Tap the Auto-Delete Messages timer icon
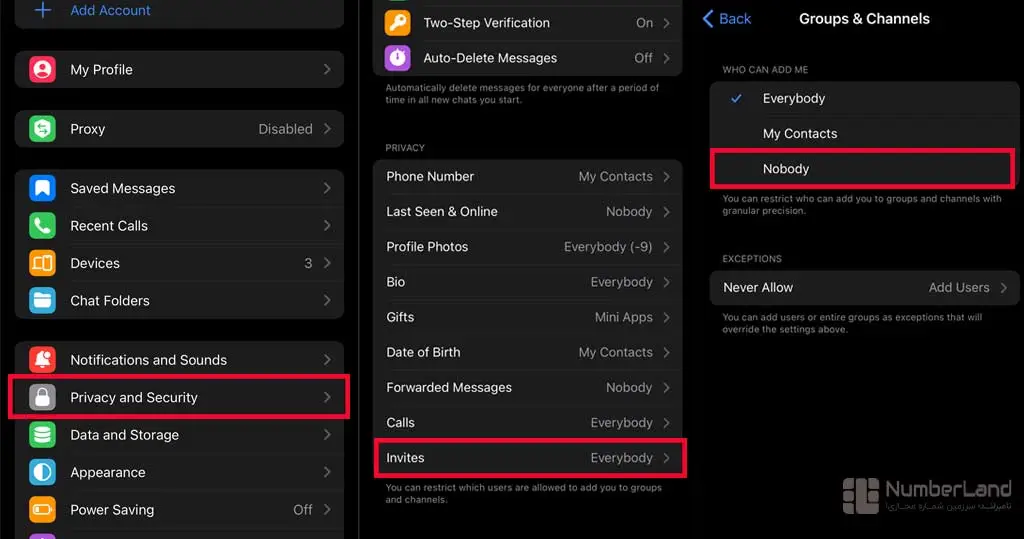The width and height of the screenshot is (1024, 539). 398,58
